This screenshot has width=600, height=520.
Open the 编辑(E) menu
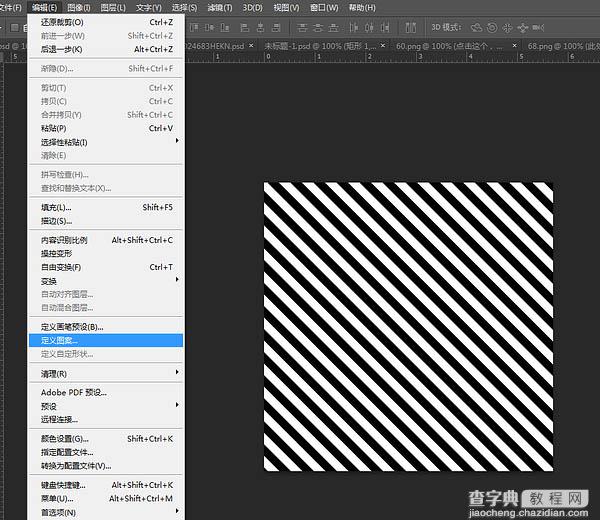click(x=45, y=7)
